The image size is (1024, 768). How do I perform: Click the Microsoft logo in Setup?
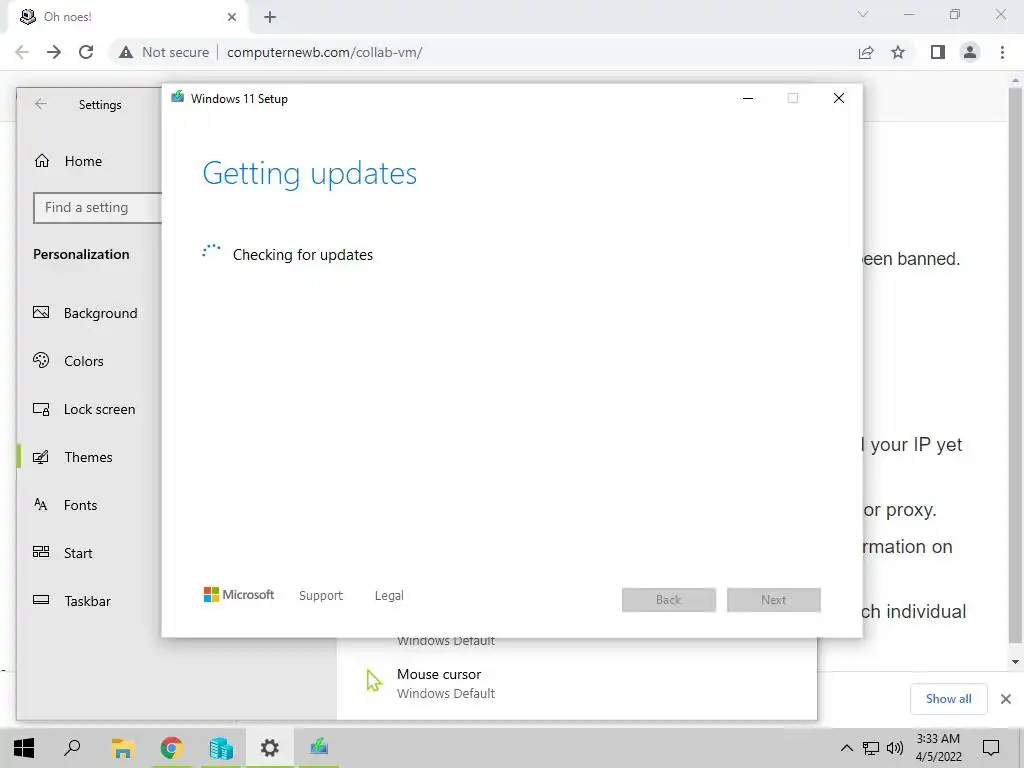point(239,594)
